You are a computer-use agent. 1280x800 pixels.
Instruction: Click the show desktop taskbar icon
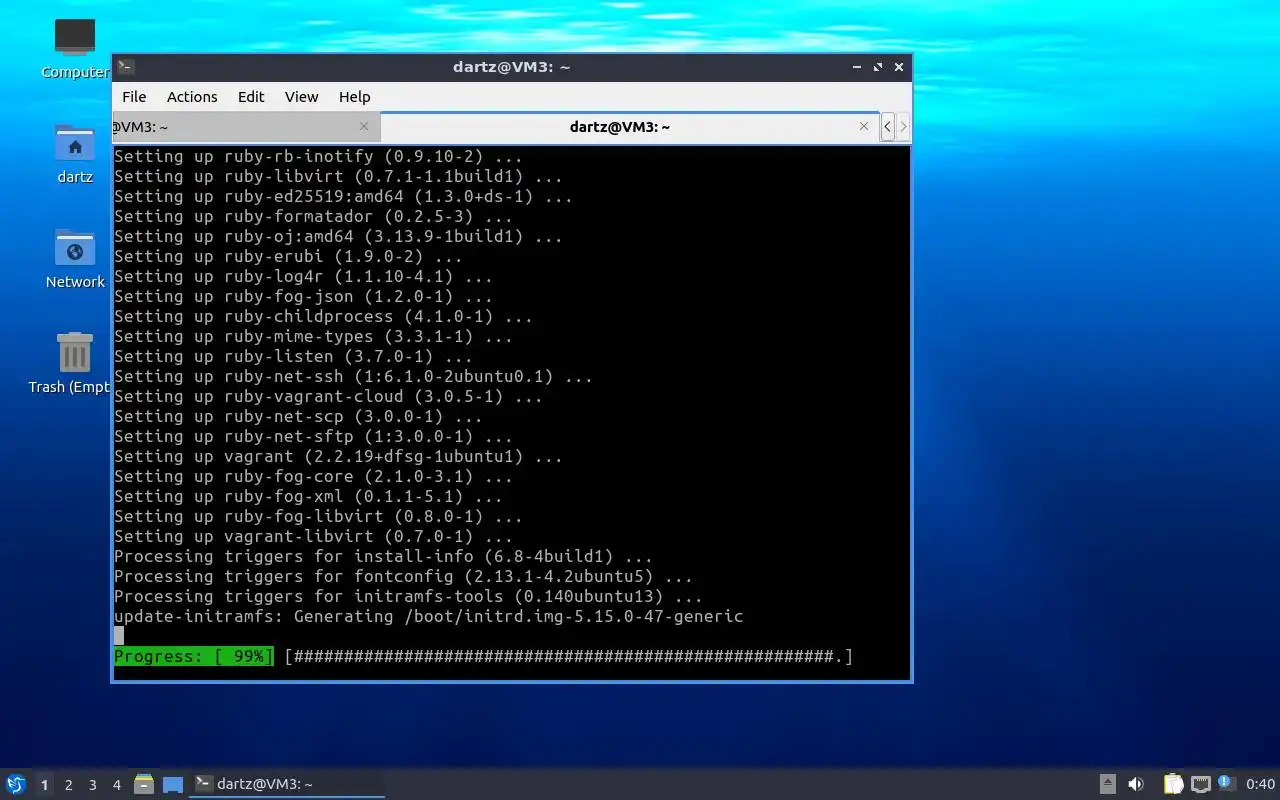173,784
